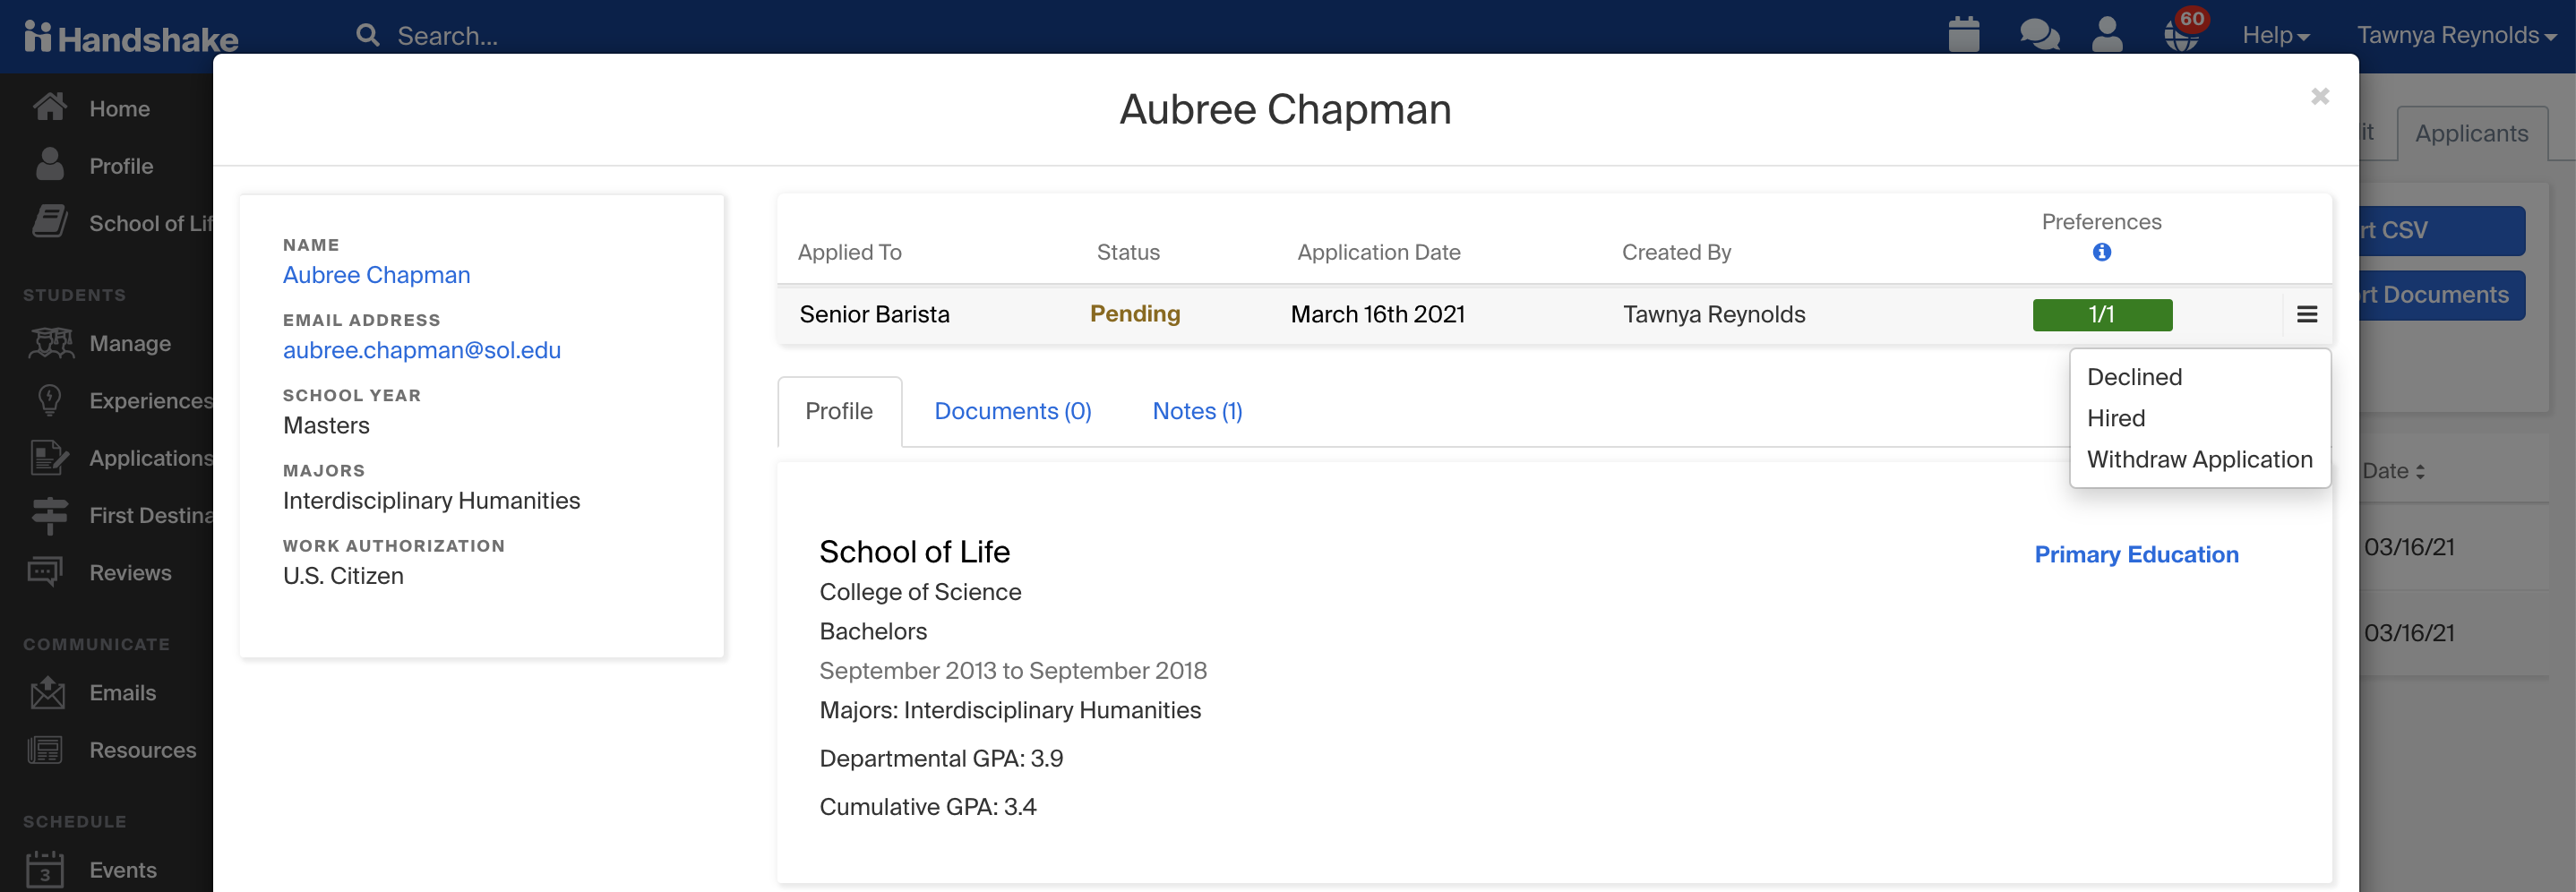Click the Applications sidebar icon
Viewport: 2576px width, 892px height.
(x=48, y=458)
